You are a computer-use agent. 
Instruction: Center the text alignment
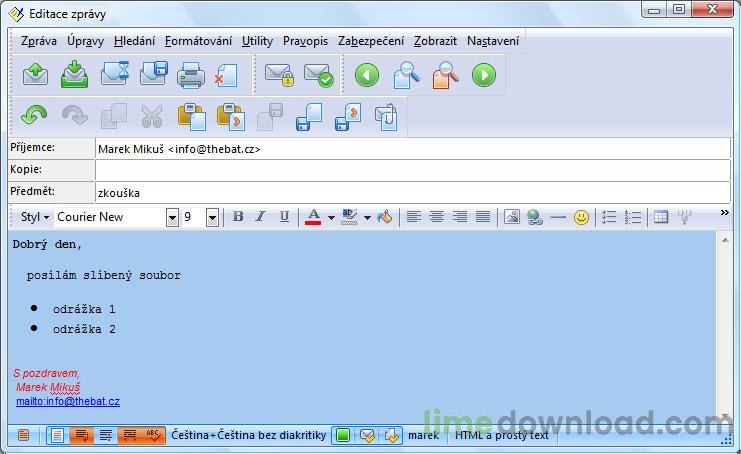click(x=436, y=217)
